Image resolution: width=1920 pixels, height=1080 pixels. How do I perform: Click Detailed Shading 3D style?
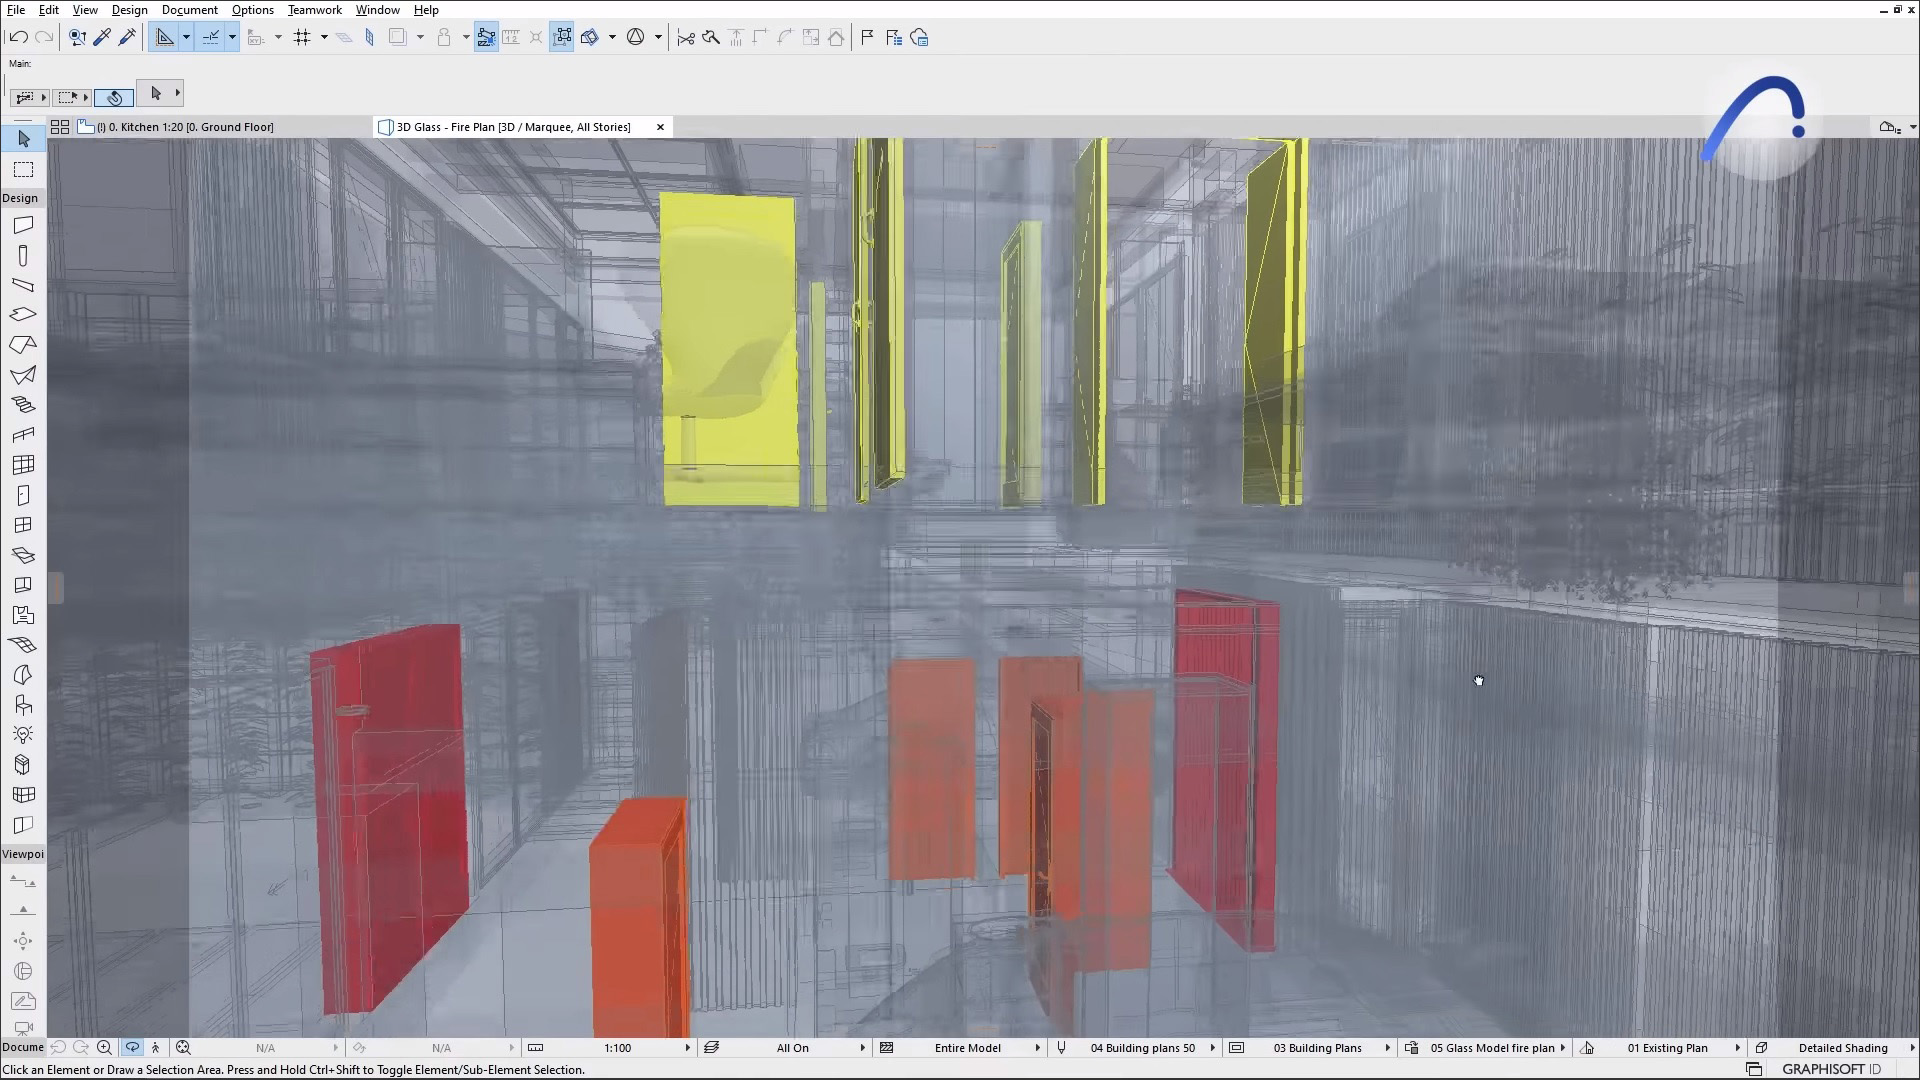point(1843,1048)
